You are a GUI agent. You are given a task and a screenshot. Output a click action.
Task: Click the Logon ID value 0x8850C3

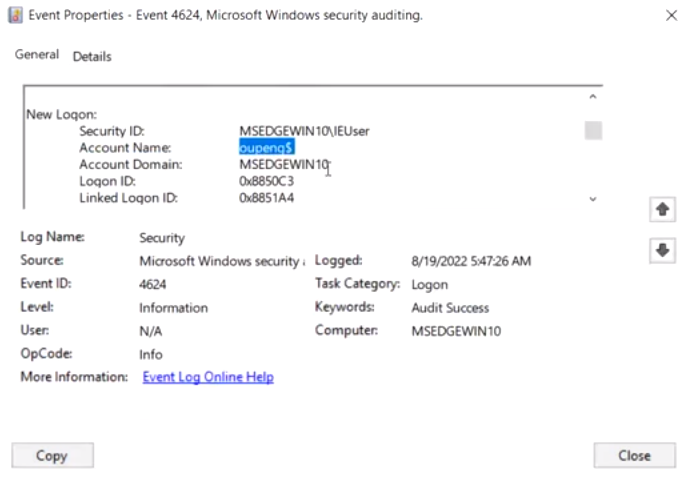266,181
